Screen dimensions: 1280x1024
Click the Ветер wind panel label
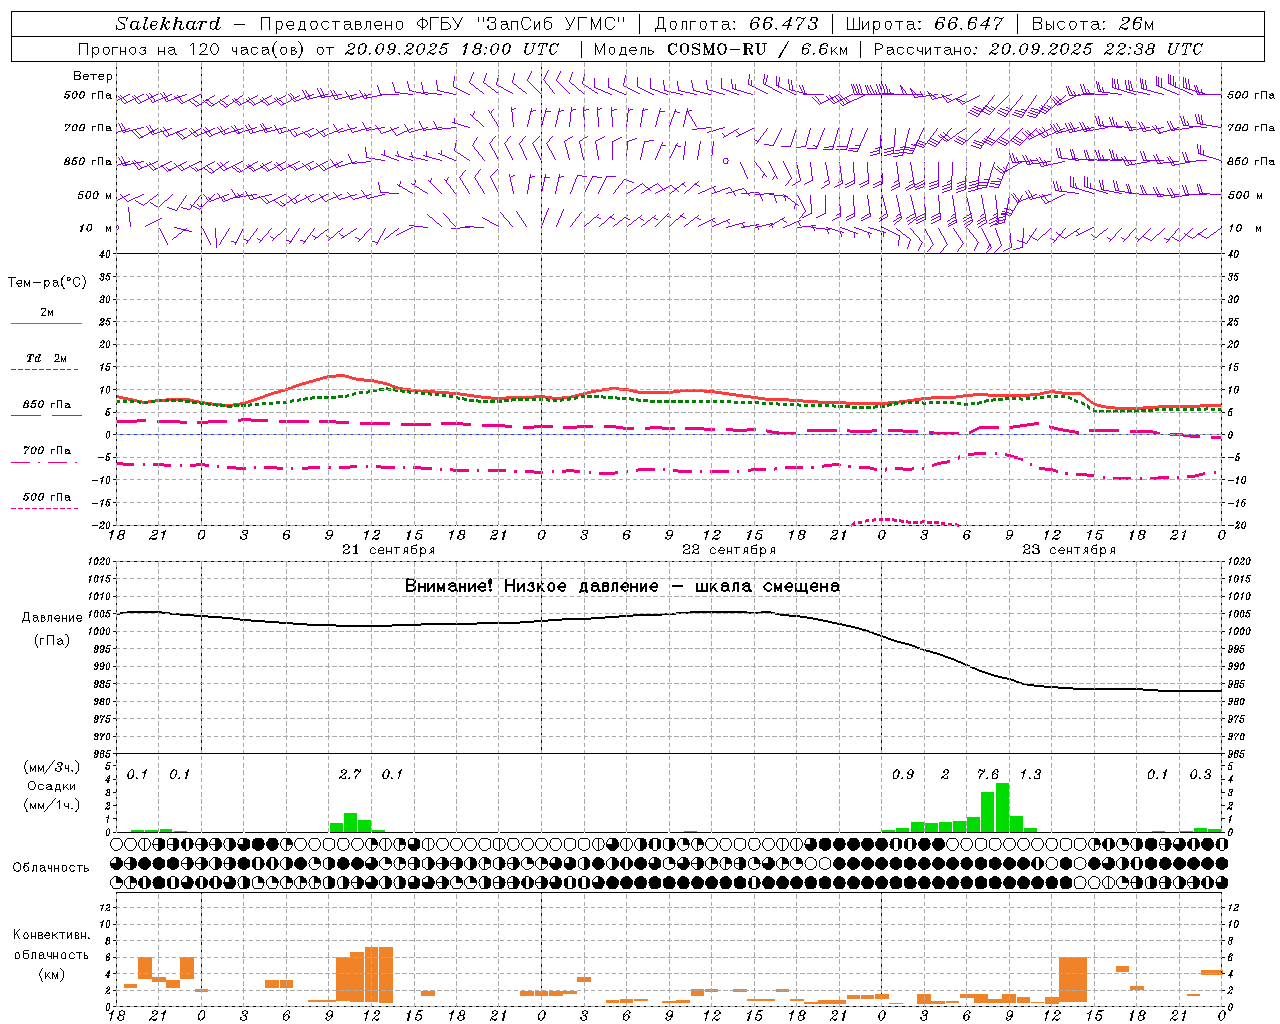pos(93,76)
